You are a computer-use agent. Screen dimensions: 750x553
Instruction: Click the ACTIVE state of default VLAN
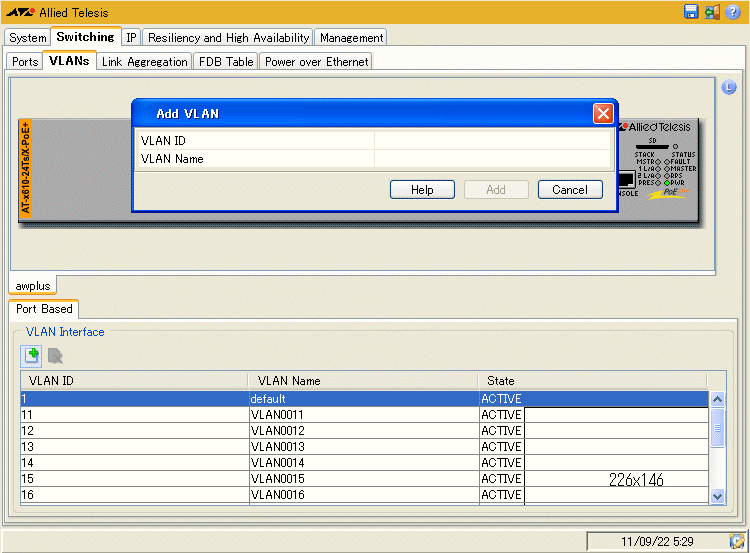(501, 399)
